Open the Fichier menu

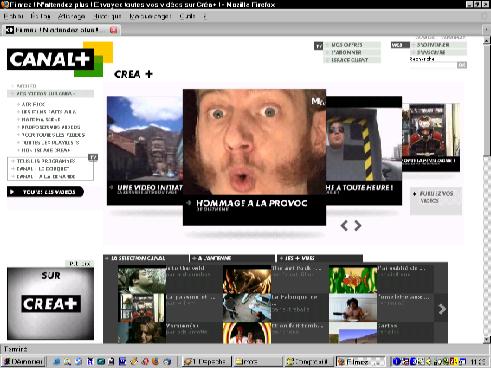coord(13,16)
